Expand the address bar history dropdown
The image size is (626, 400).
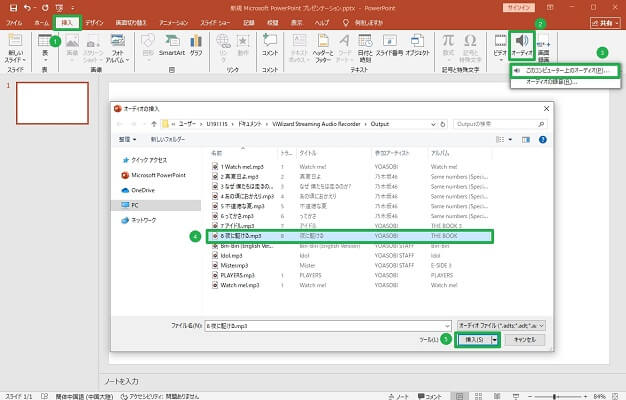coord(434,124)
